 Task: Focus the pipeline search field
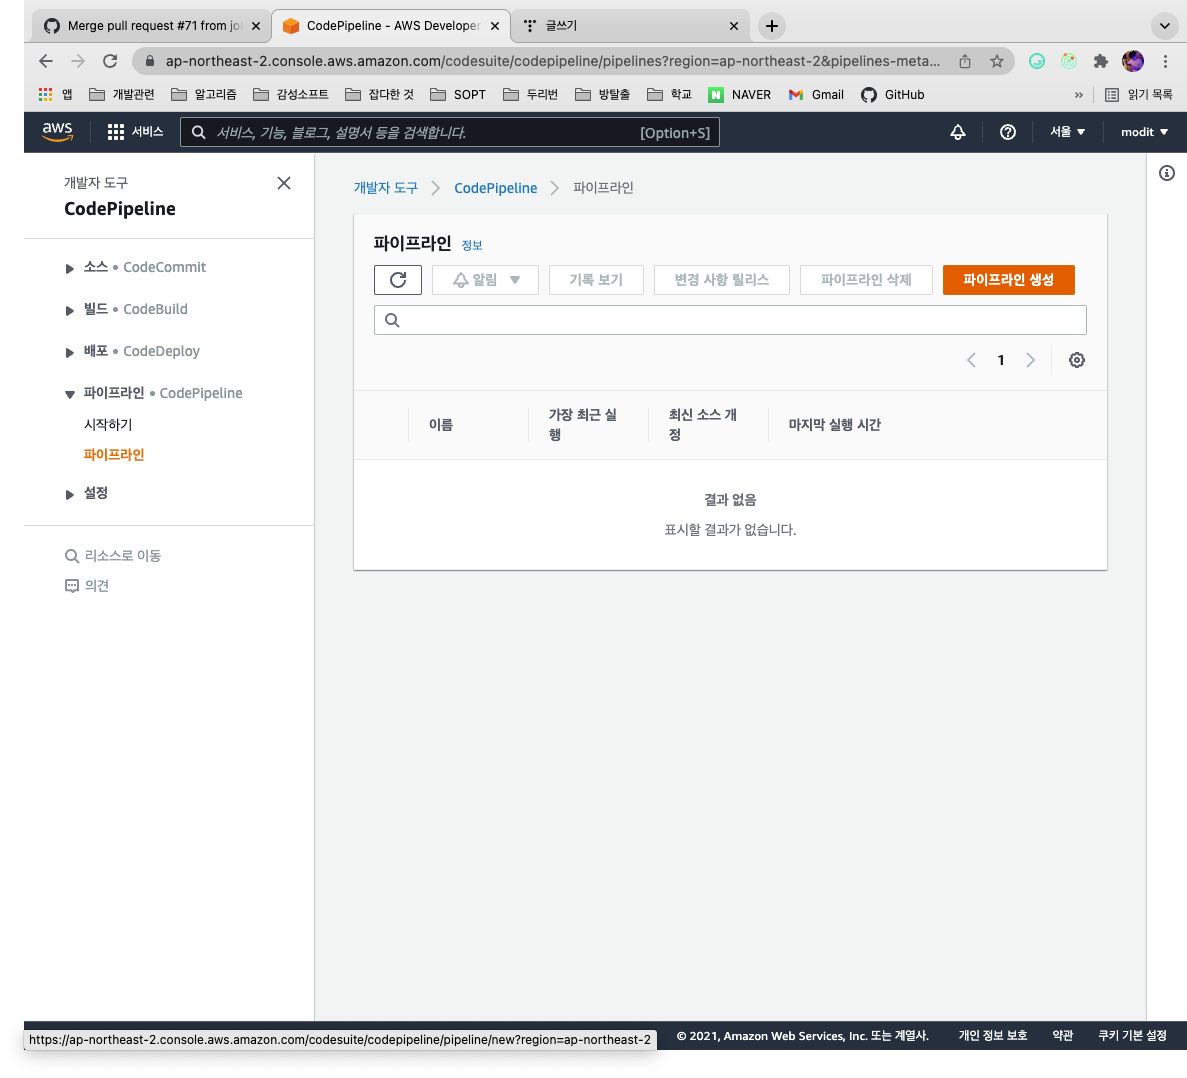(731, 320)
